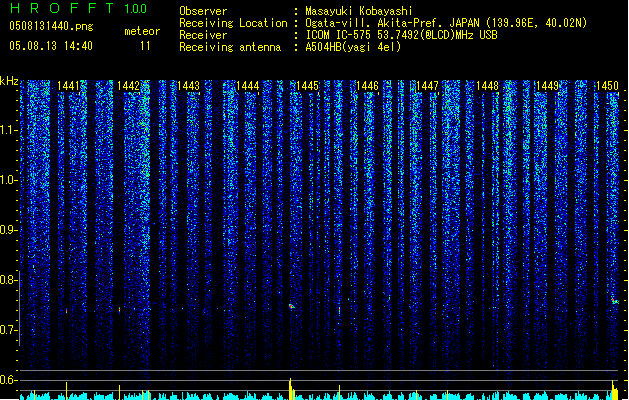Click the 1448 time marker
The height and width of the screenshot is (400, 629).
tap(487, 86)
